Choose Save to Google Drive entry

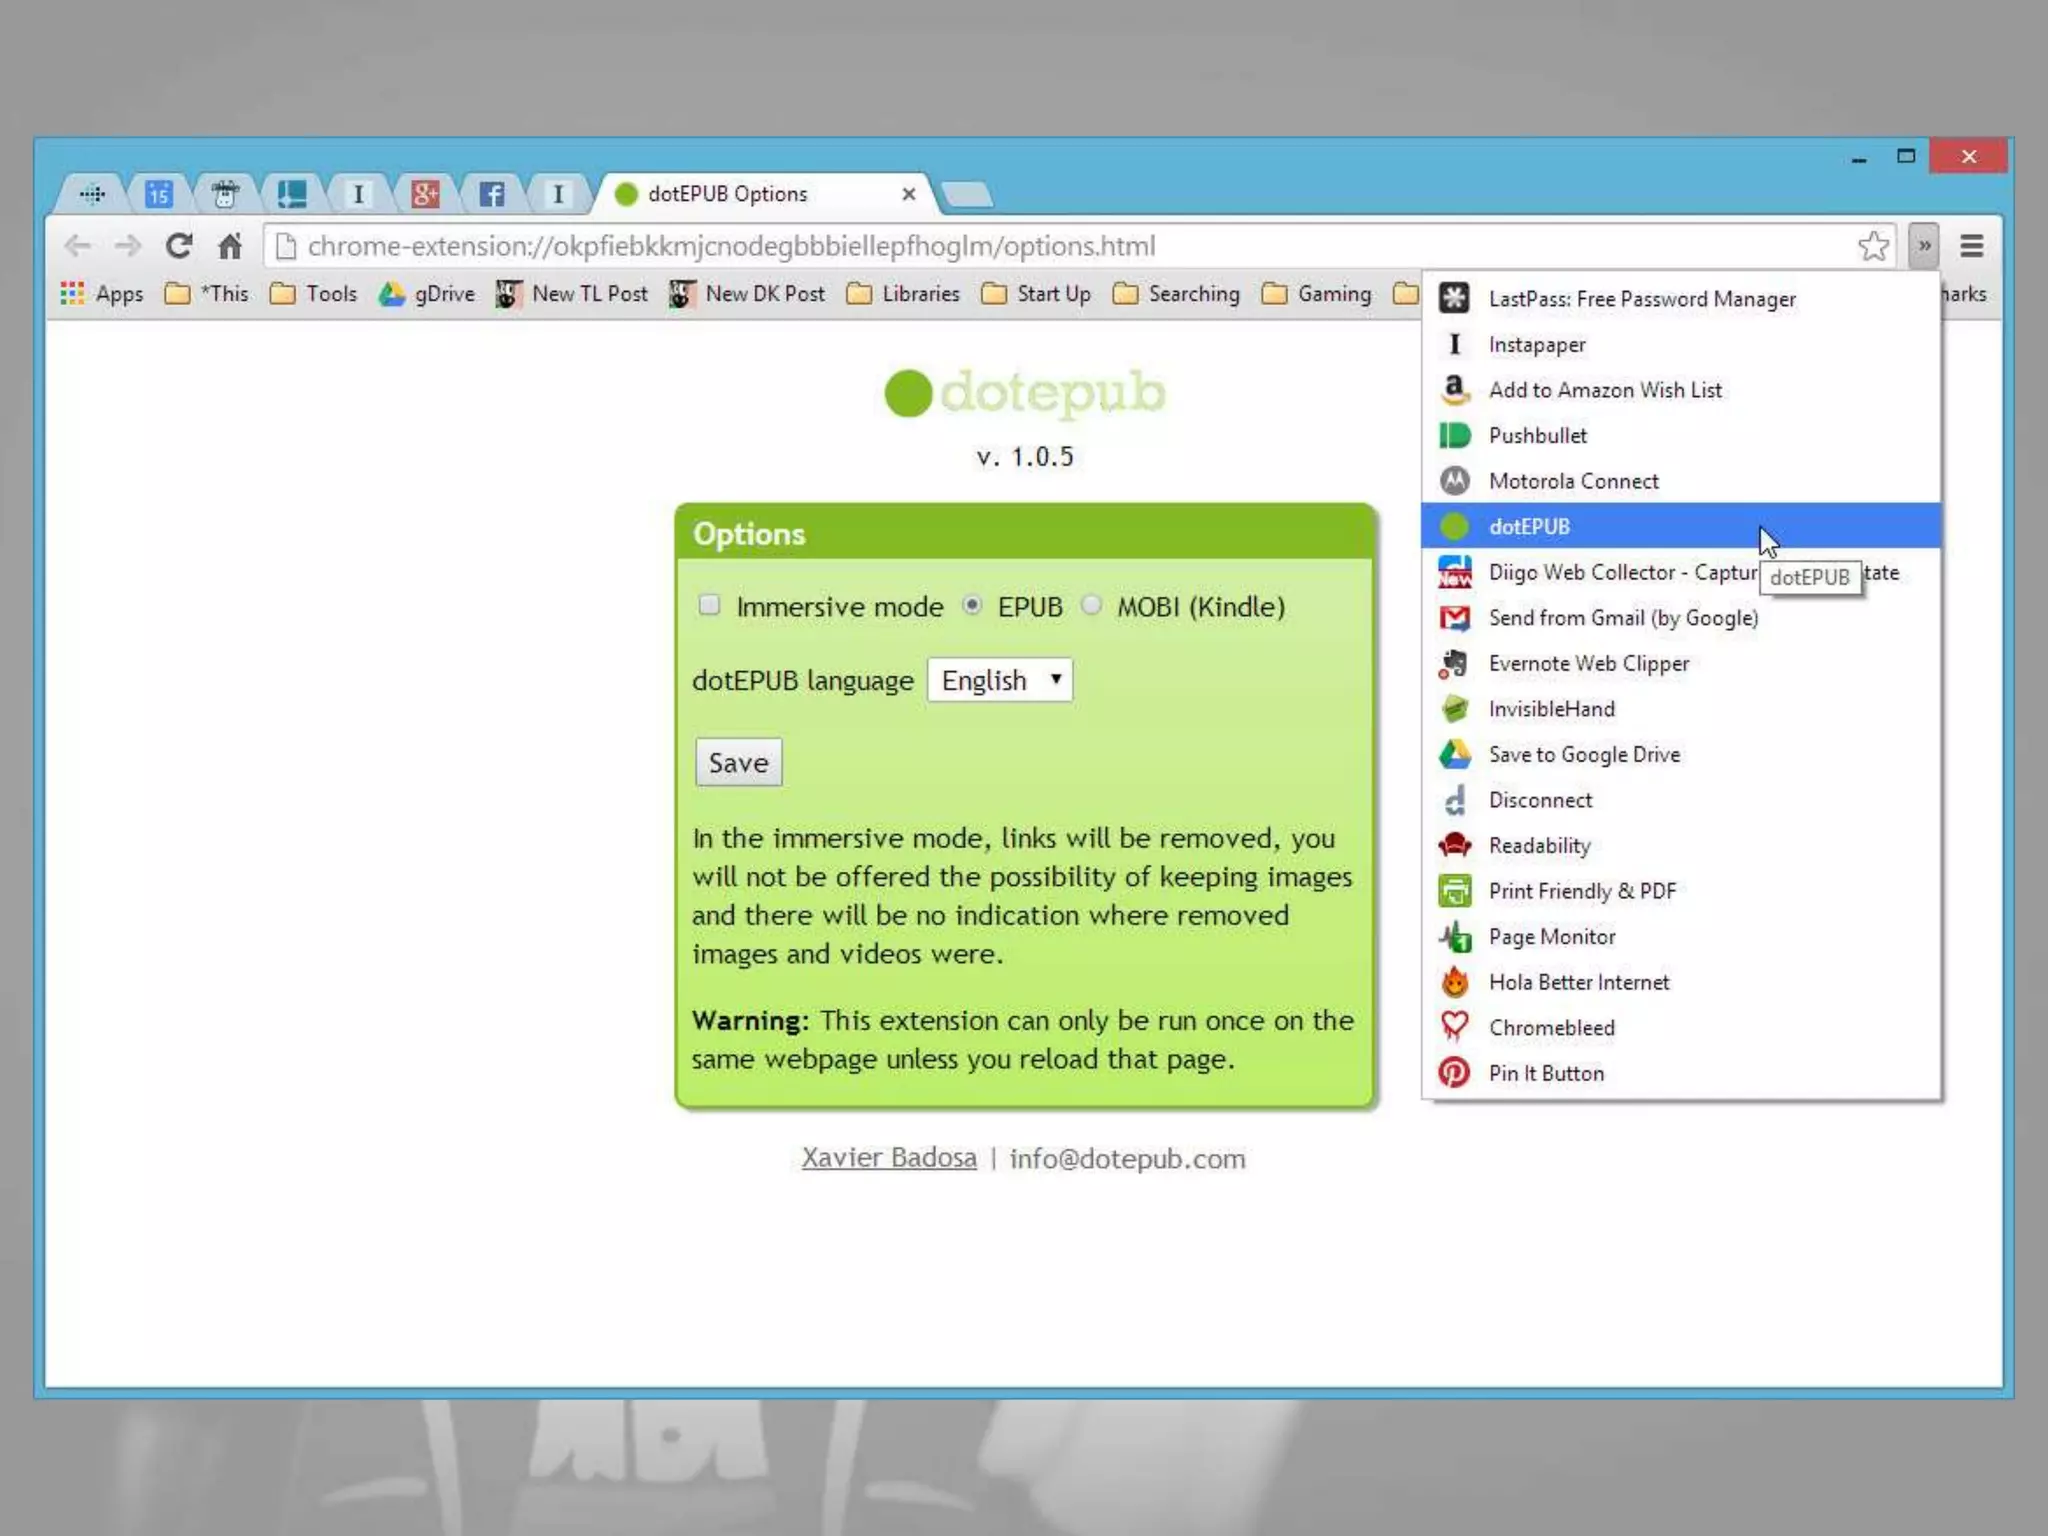coord(1584,755)
